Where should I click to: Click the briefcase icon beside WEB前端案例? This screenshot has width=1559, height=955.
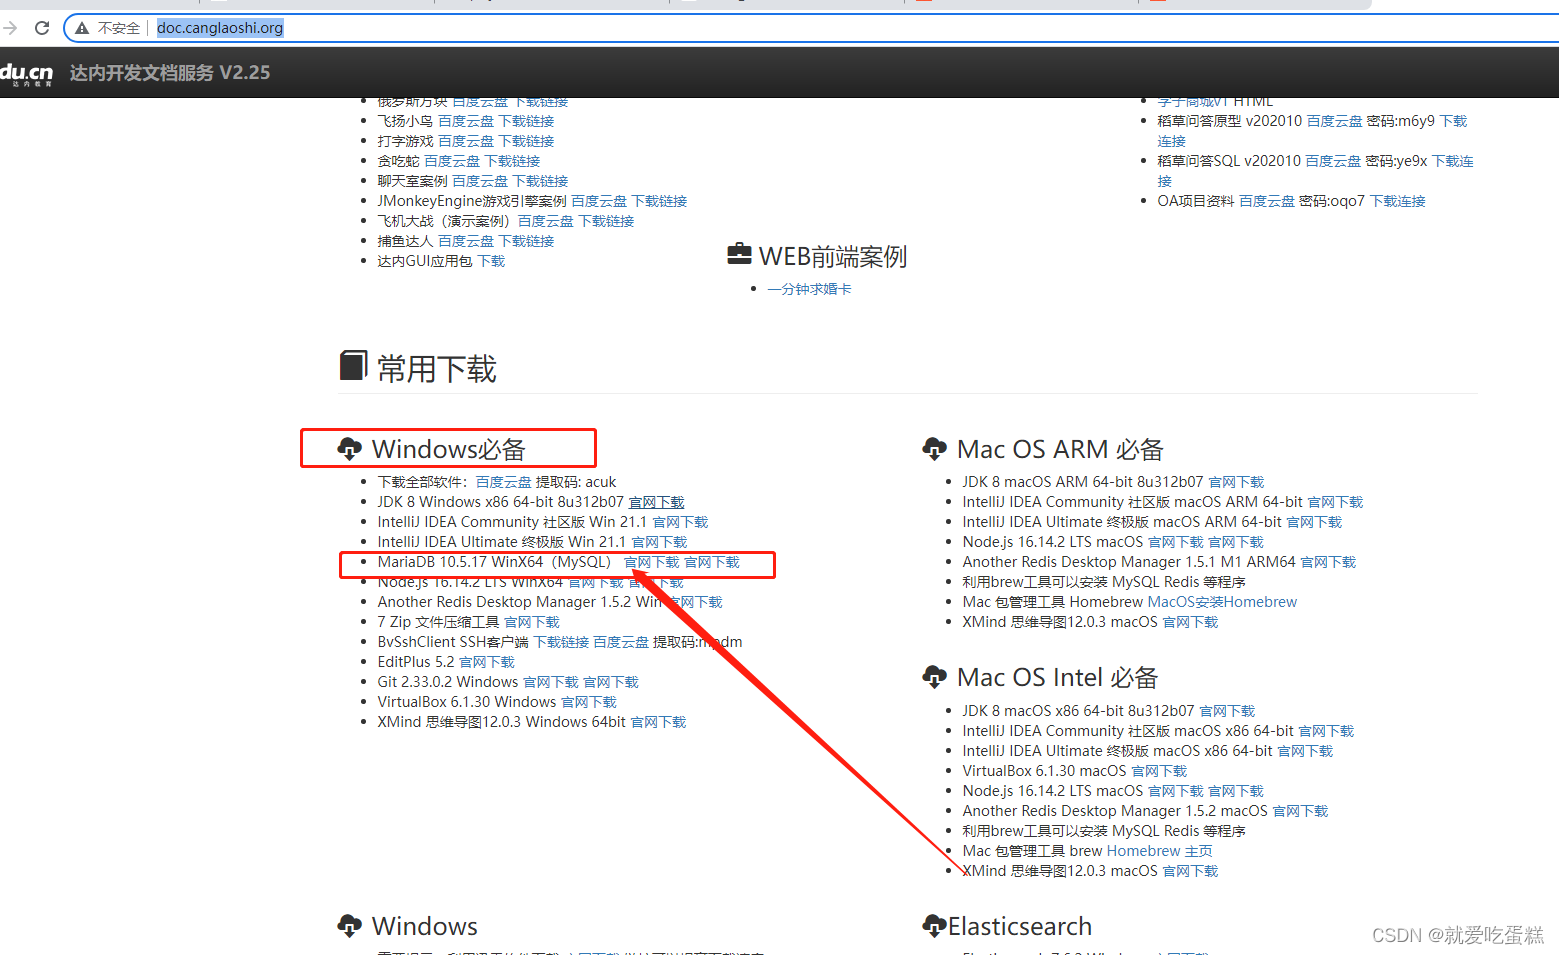click(740, 254)
